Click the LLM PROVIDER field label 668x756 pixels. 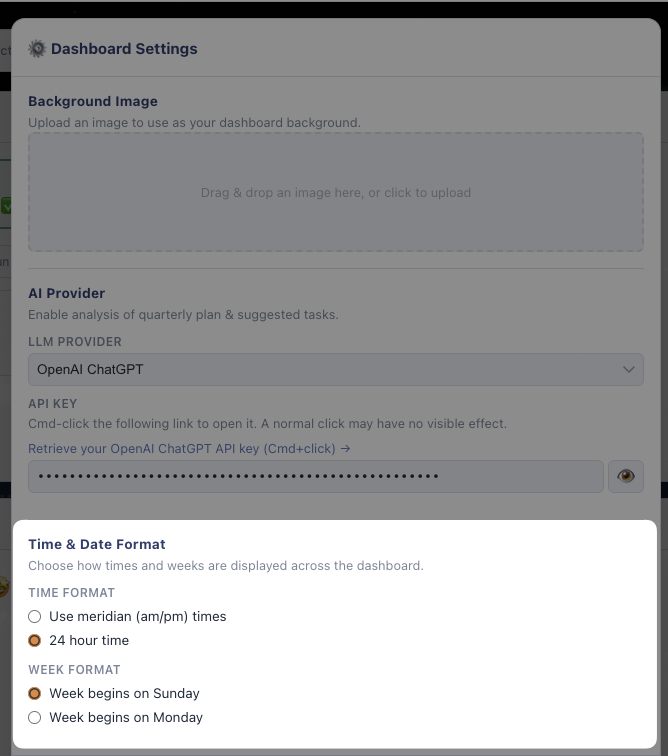click(75, 342)
